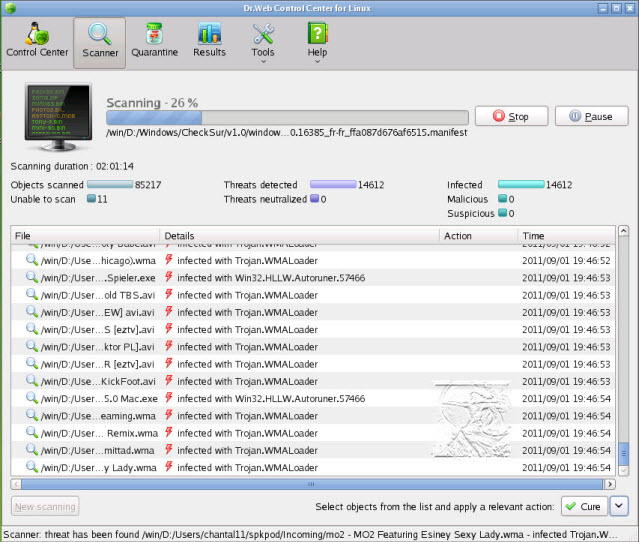
Task: Click the scanning progress bar
Action: [x=287, y=118]
